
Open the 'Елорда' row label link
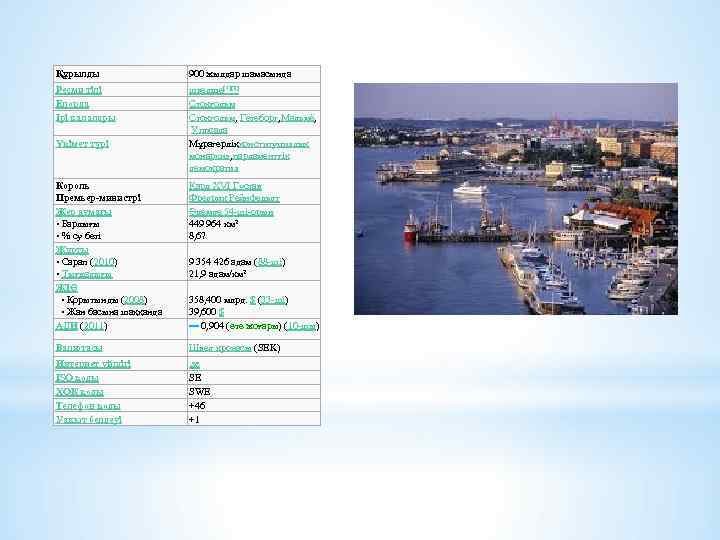click(x=72, y=104)
